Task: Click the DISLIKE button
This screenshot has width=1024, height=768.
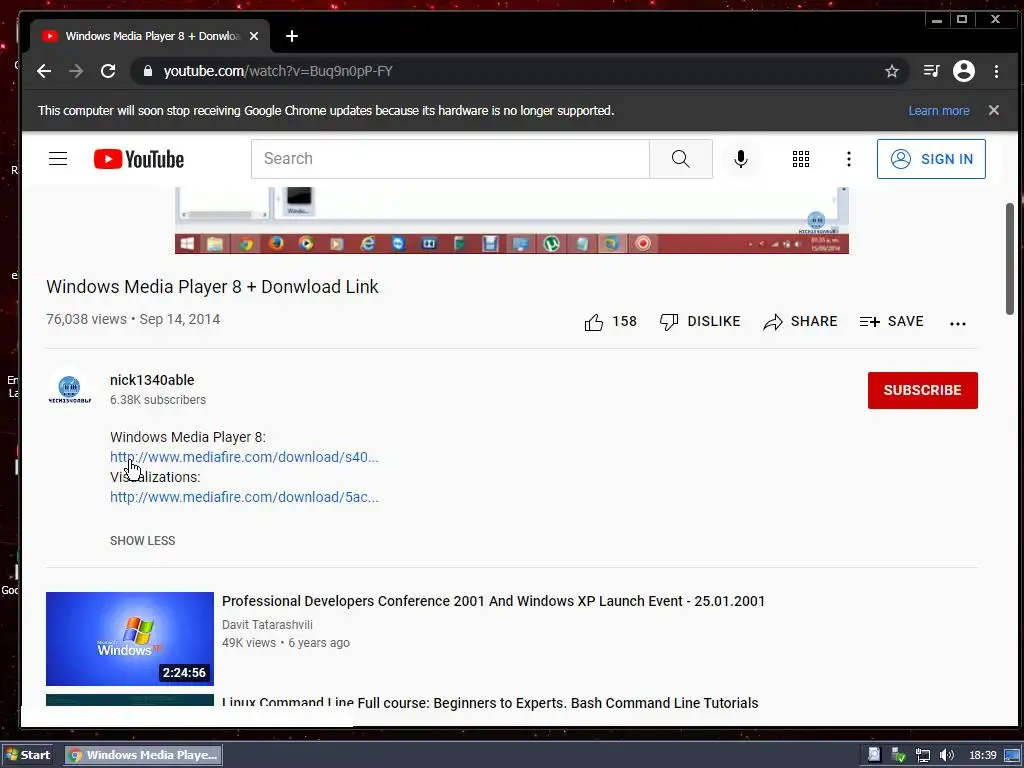Action: (699, 321)
